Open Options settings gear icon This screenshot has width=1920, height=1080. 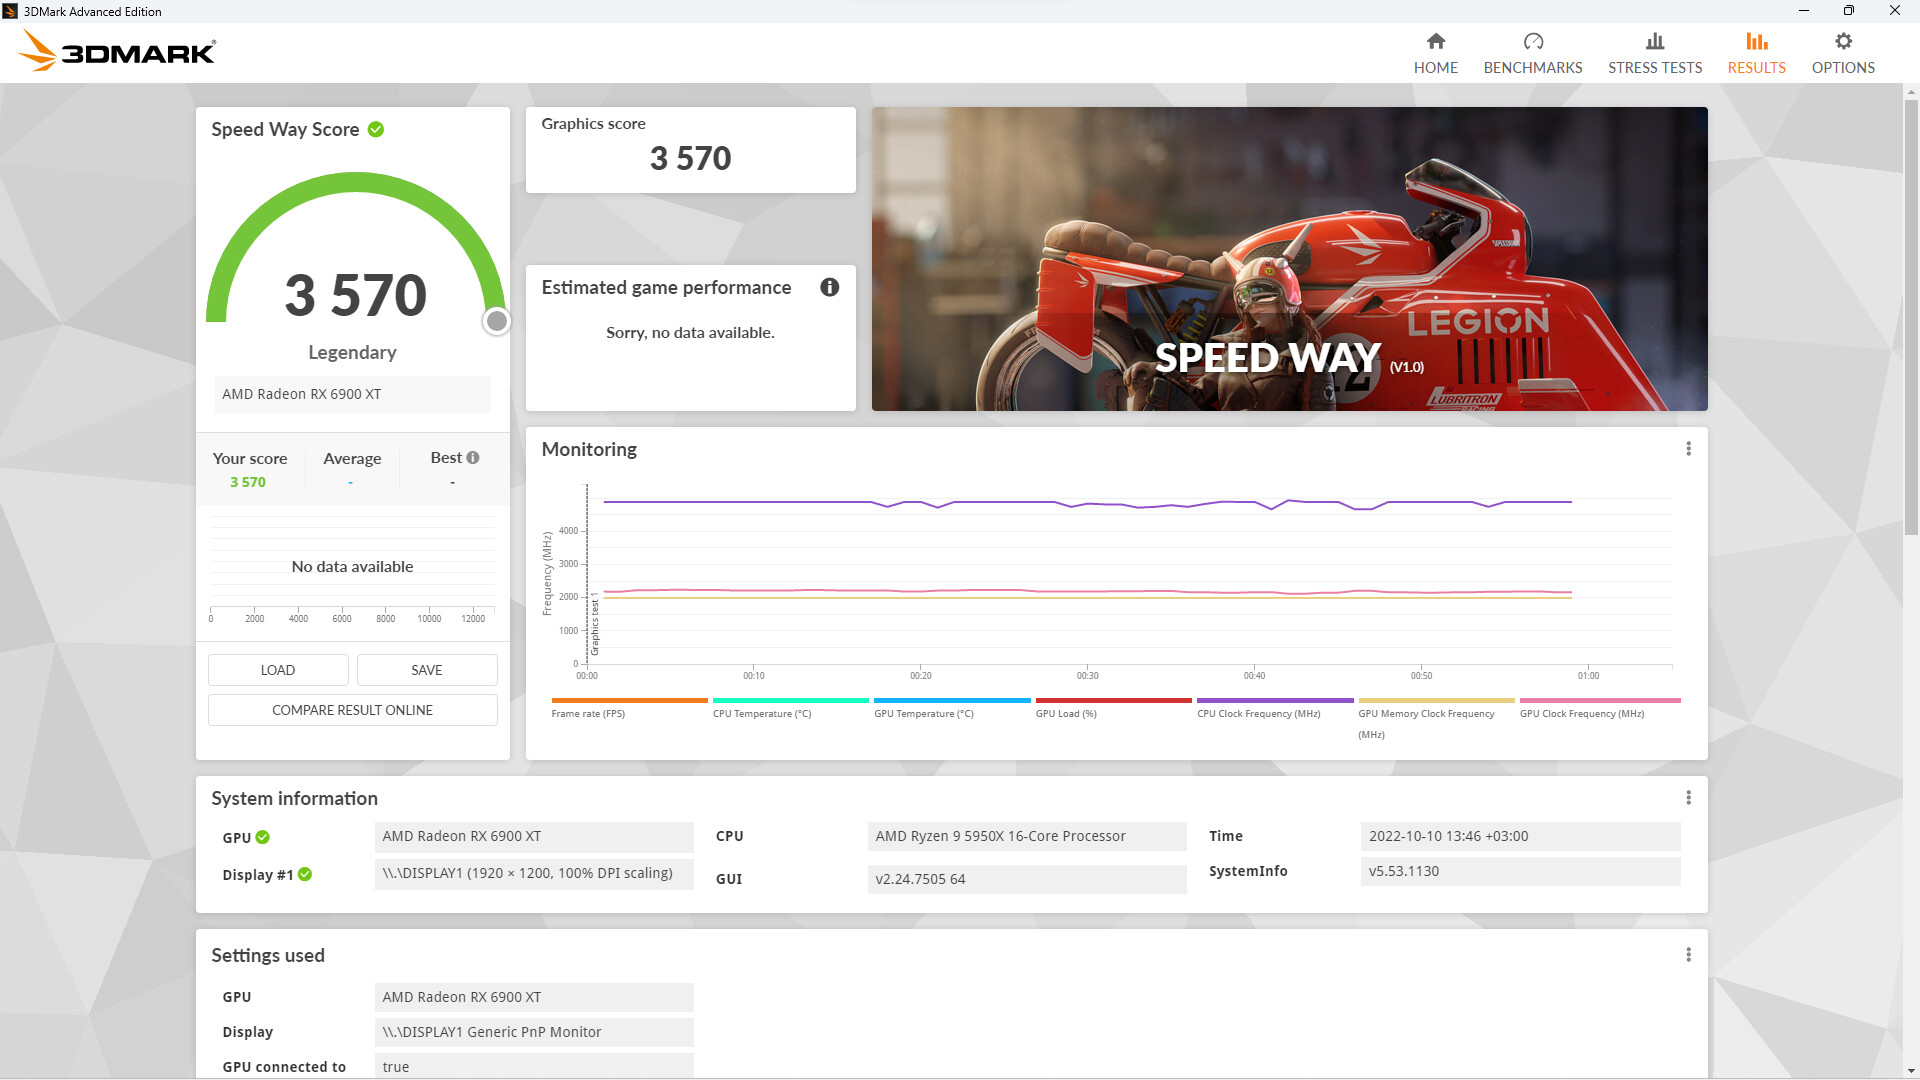click(x=1842, y=42)
